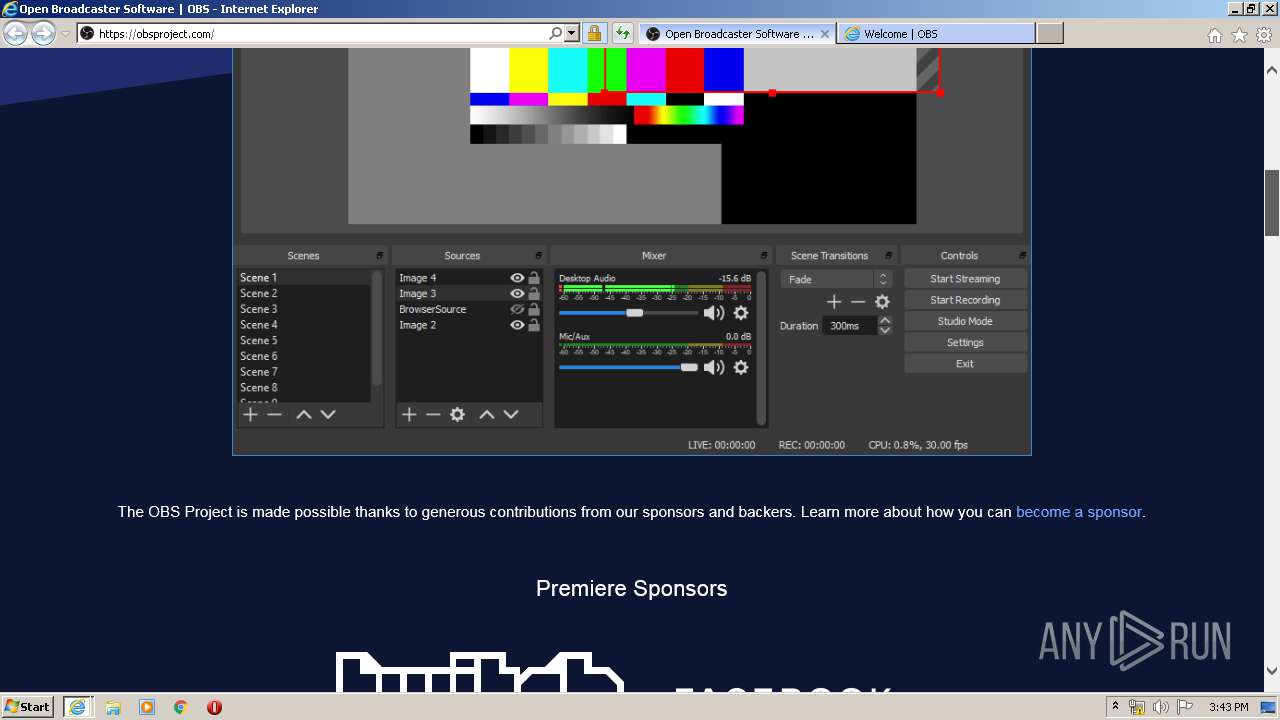Increase Duration with up stepper arrow

click(x=885, y=321)
